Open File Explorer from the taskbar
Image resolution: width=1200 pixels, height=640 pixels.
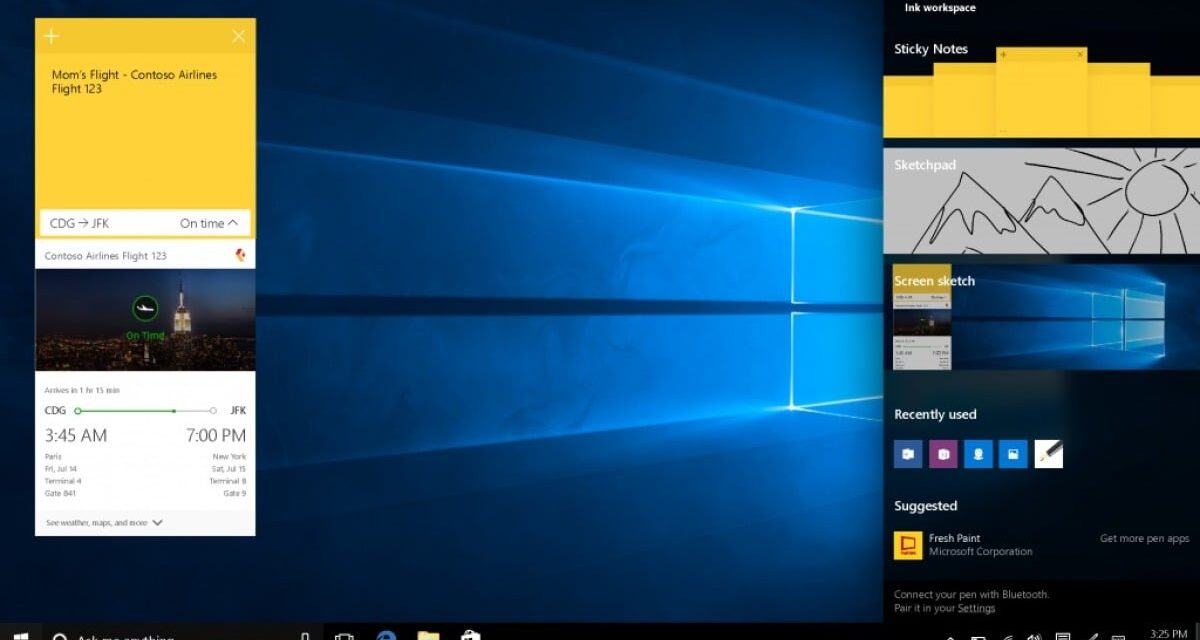428,635
